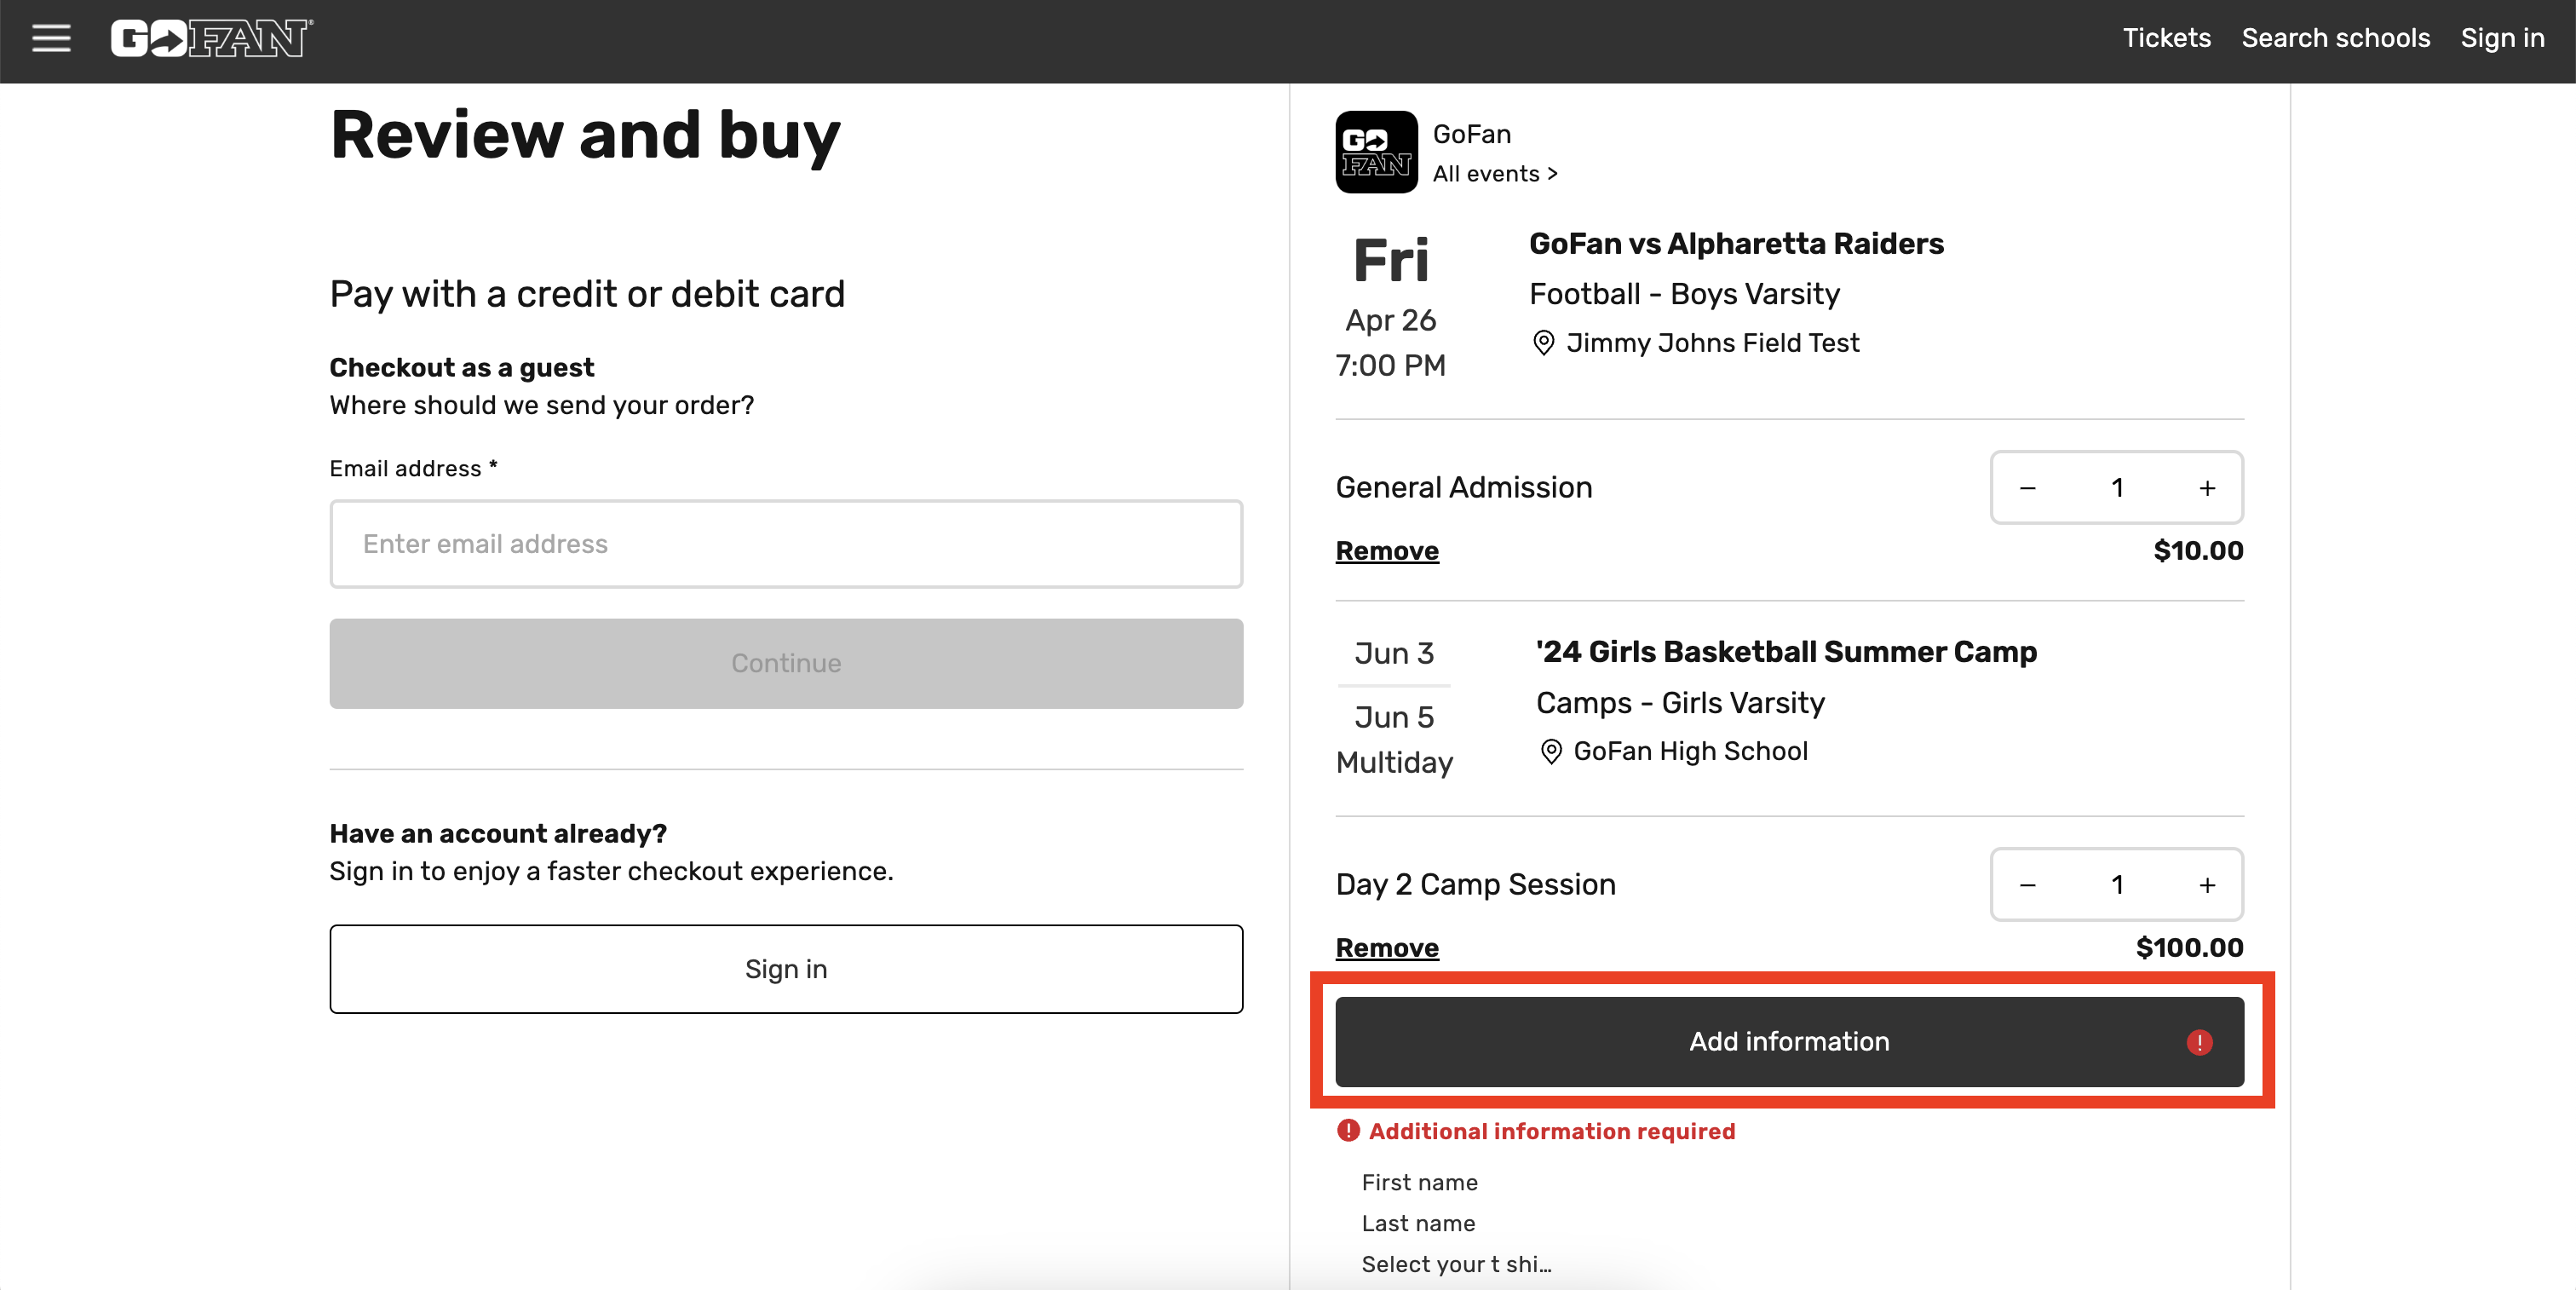2576x1290 pixels.
Task: Click the Jimmy Johns Field location pin
Action: tap(1543, 343)
